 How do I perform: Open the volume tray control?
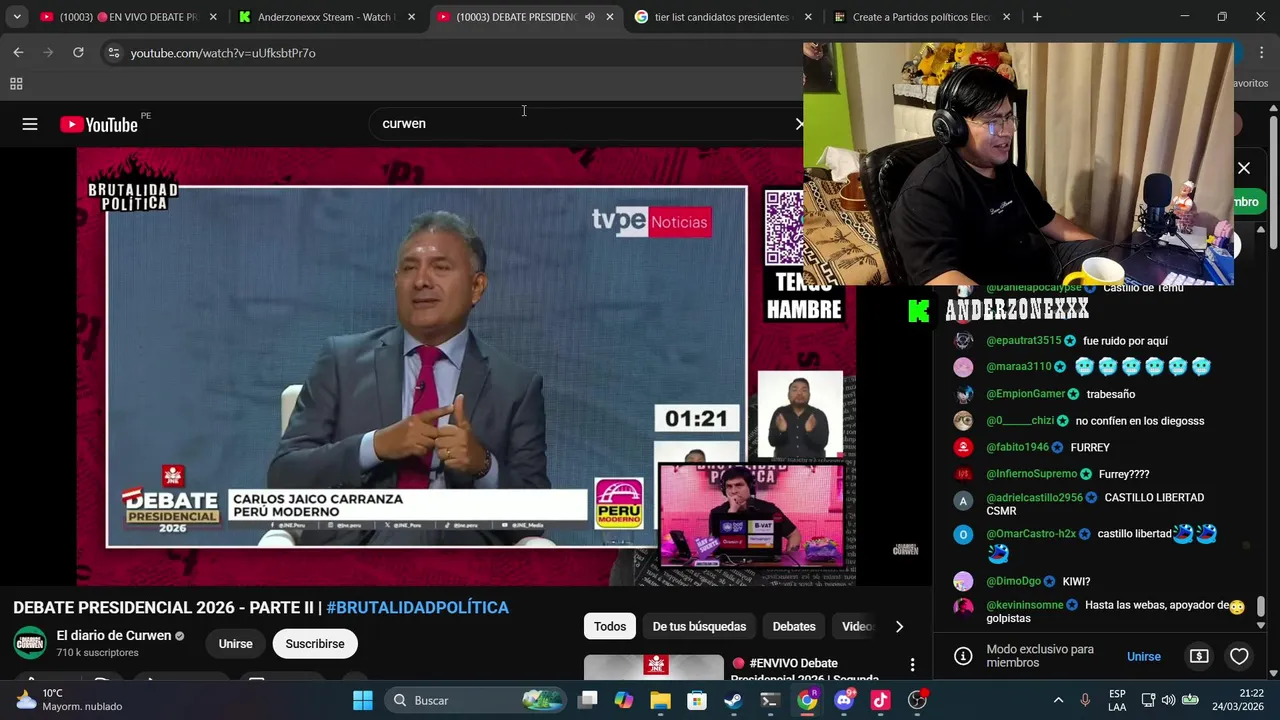[x=1169, y=700]
